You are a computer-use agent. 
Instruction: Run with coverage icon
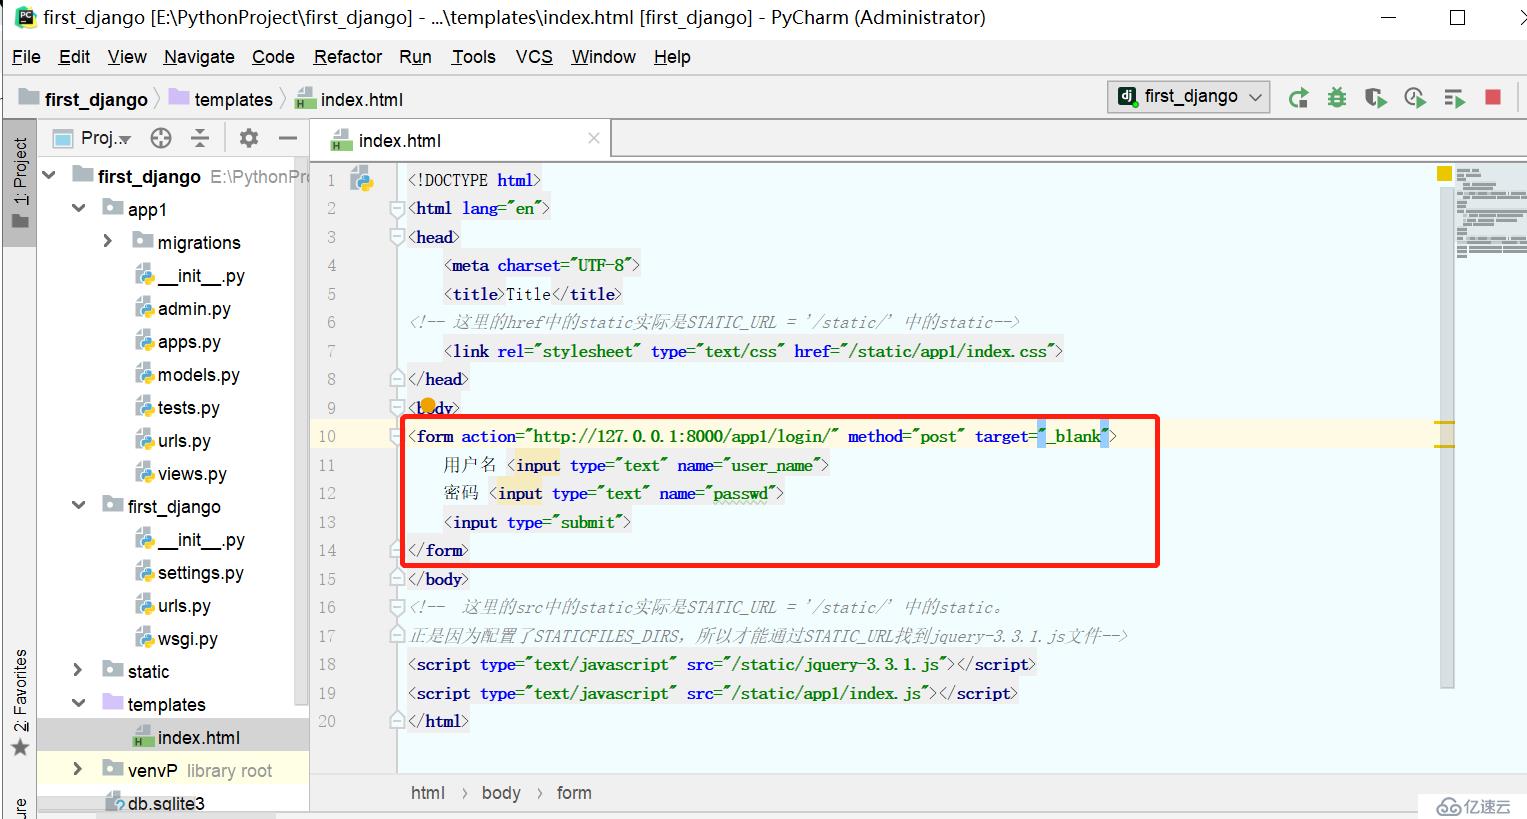(1376, 97)
